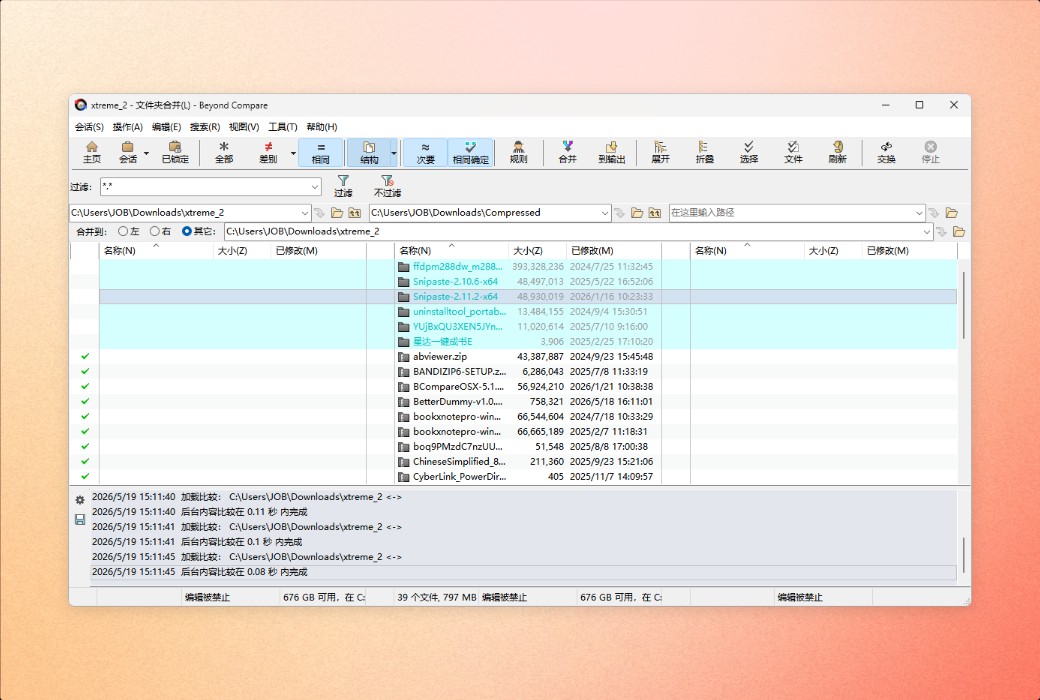The image size is (1040, 700).
Task: Select the 星达一键成书E folder row
Action: 527,342
